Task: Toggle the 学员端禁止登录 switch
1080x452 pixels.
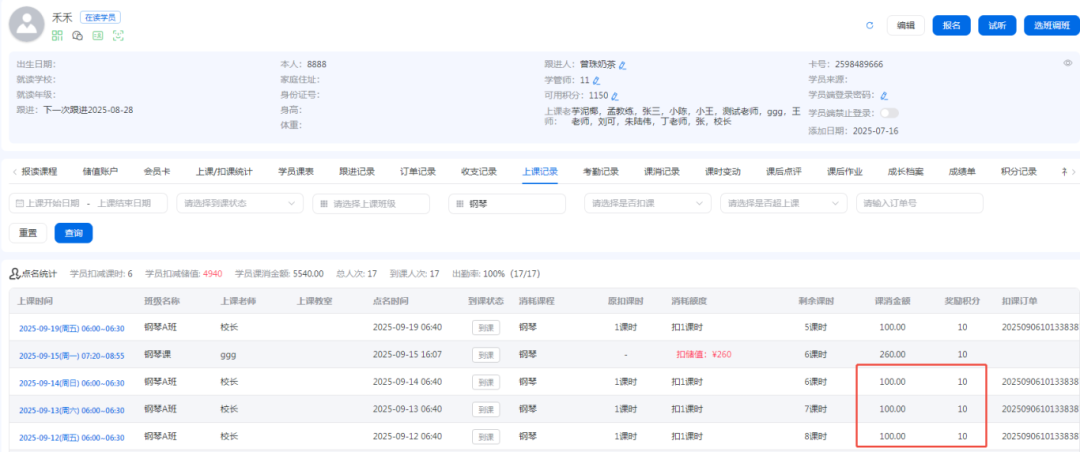Action: coord(888,113)
